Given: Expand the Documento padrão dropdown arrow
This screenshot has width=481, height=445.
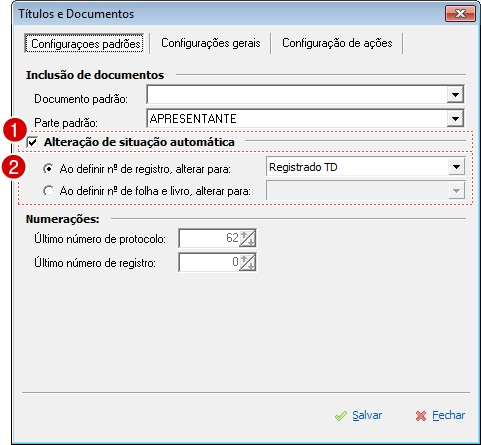Looking at the screenshot, I should click(x=455, y=95).
